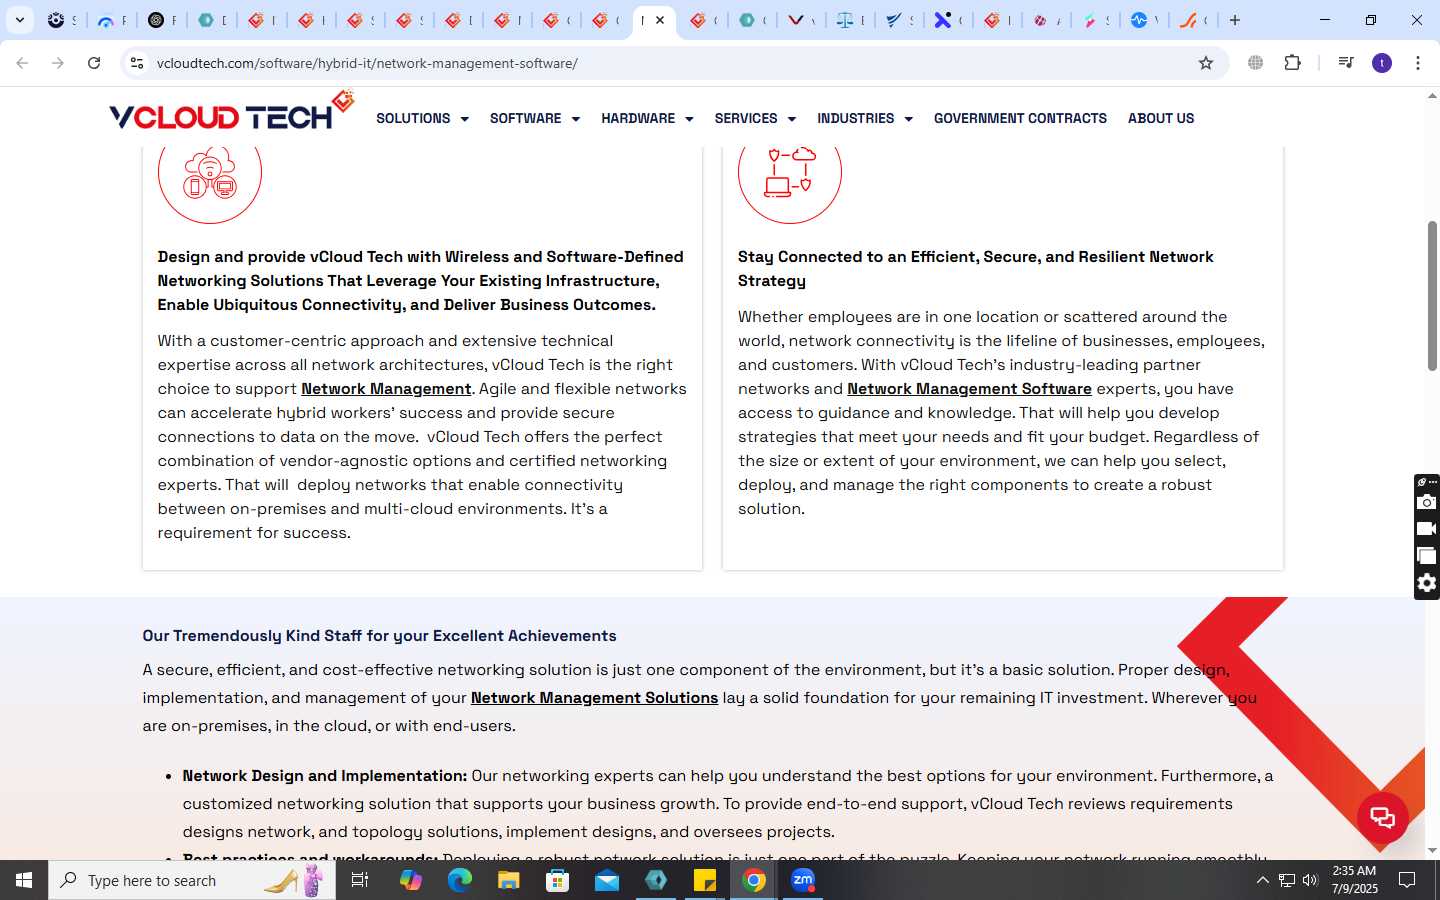1440x900 pixels.
Task: Show hidden system tray icons chevron
Action: pos(1262,880)
